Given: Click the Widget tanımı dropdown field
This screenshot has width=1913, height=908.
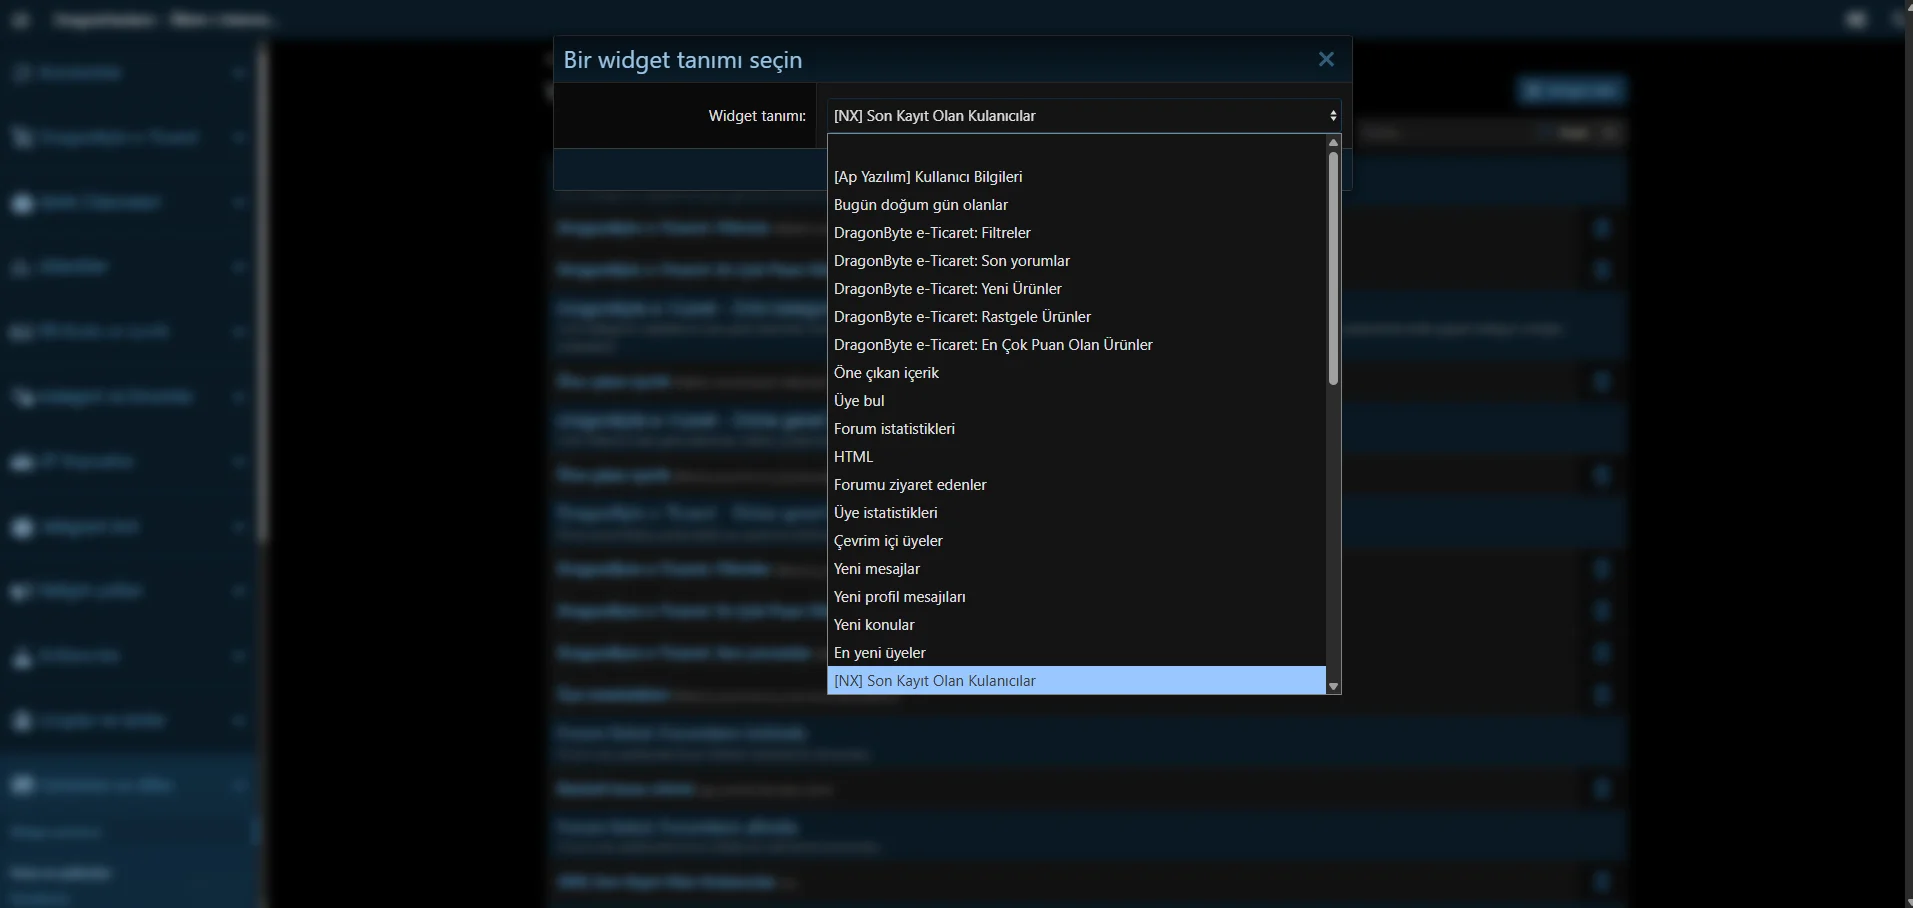Looking at the screenshot, I should point(1083,116).
